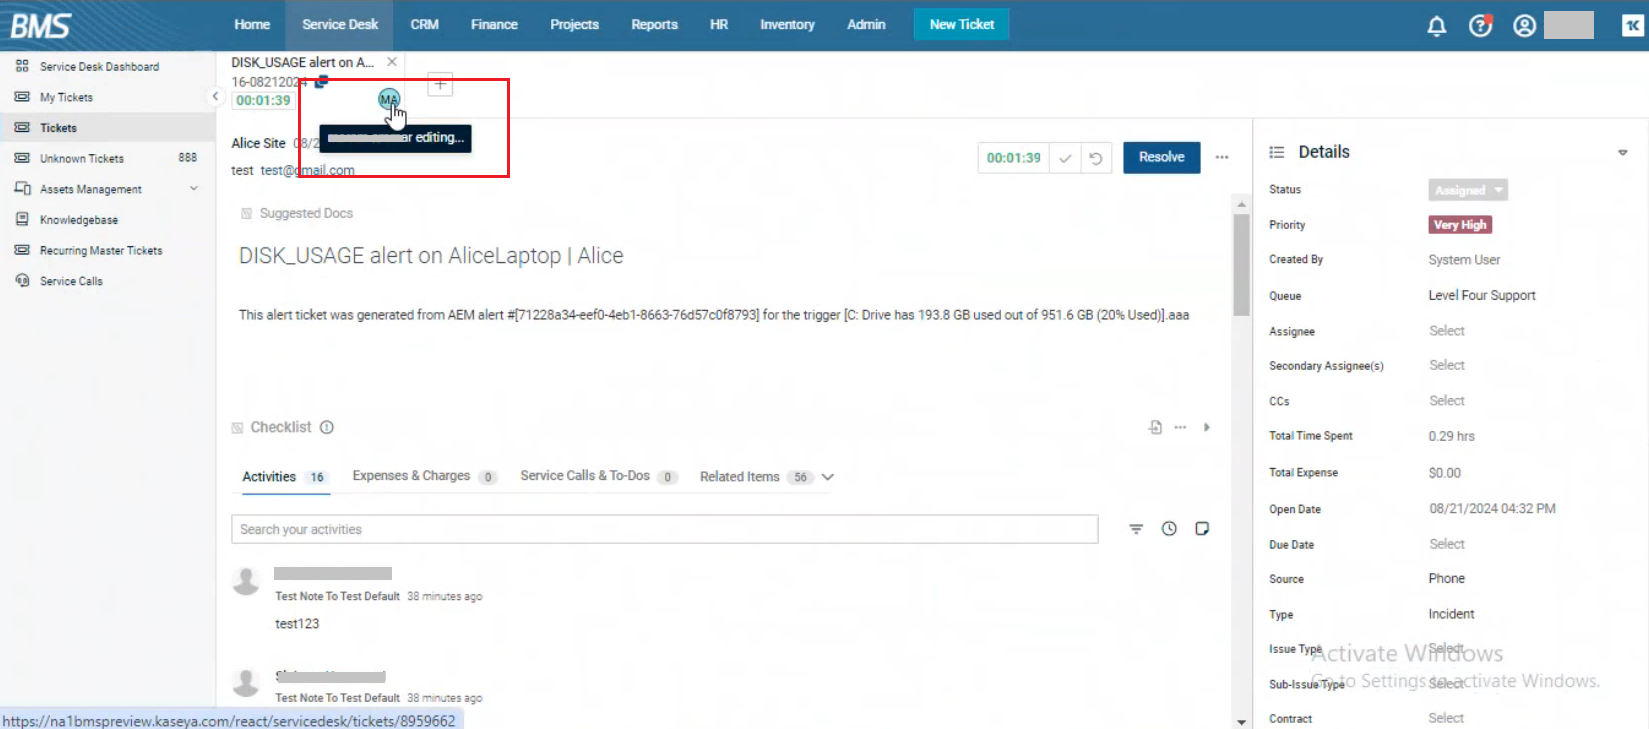
Task: Open the Reports menu
Action: point(654,24)
